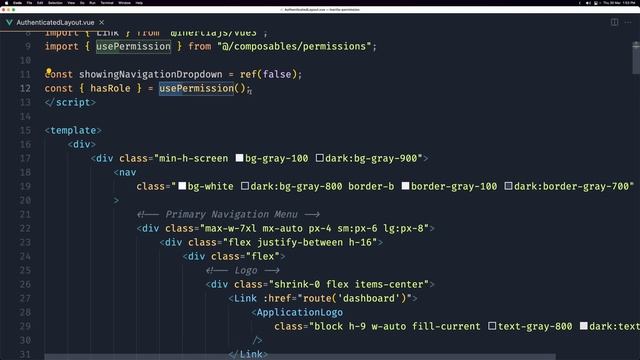Open the File menu
Viewport: 640px width, 360px height.
[29, 3]
